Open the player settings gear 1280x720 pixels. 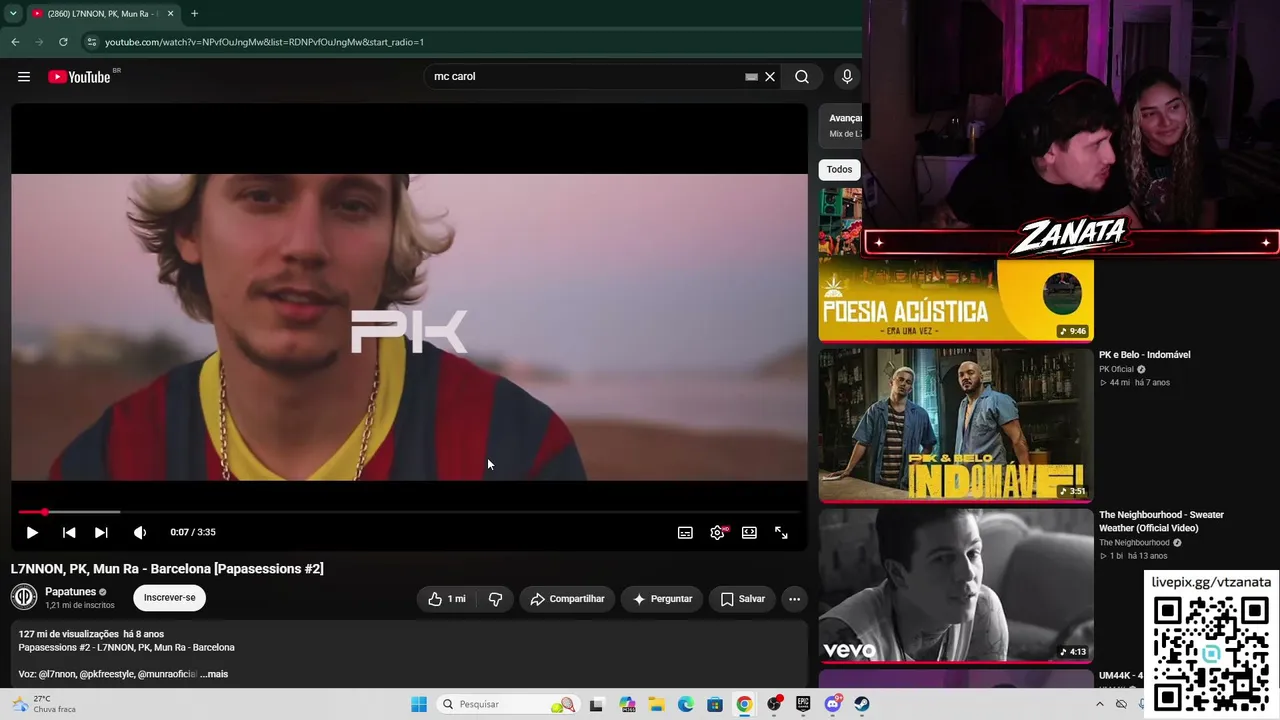(717, 533)
